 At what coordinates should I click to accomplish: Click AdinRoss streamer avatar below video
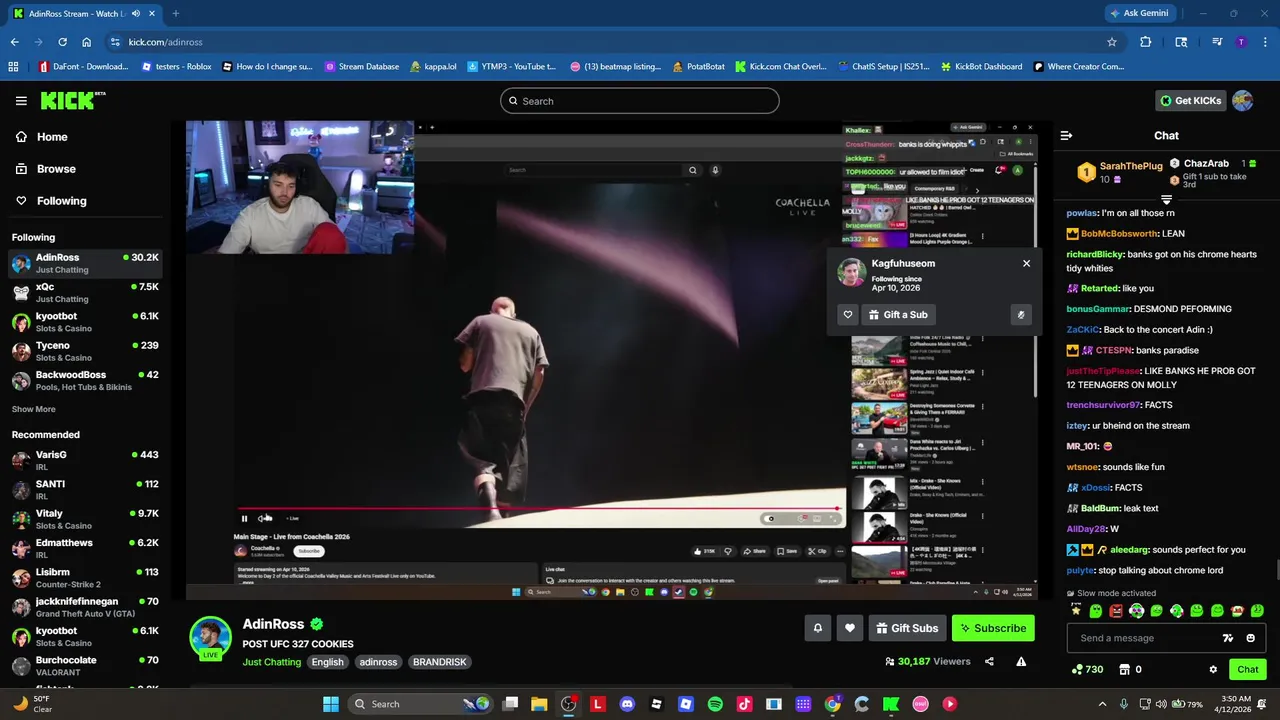[211, 638]
